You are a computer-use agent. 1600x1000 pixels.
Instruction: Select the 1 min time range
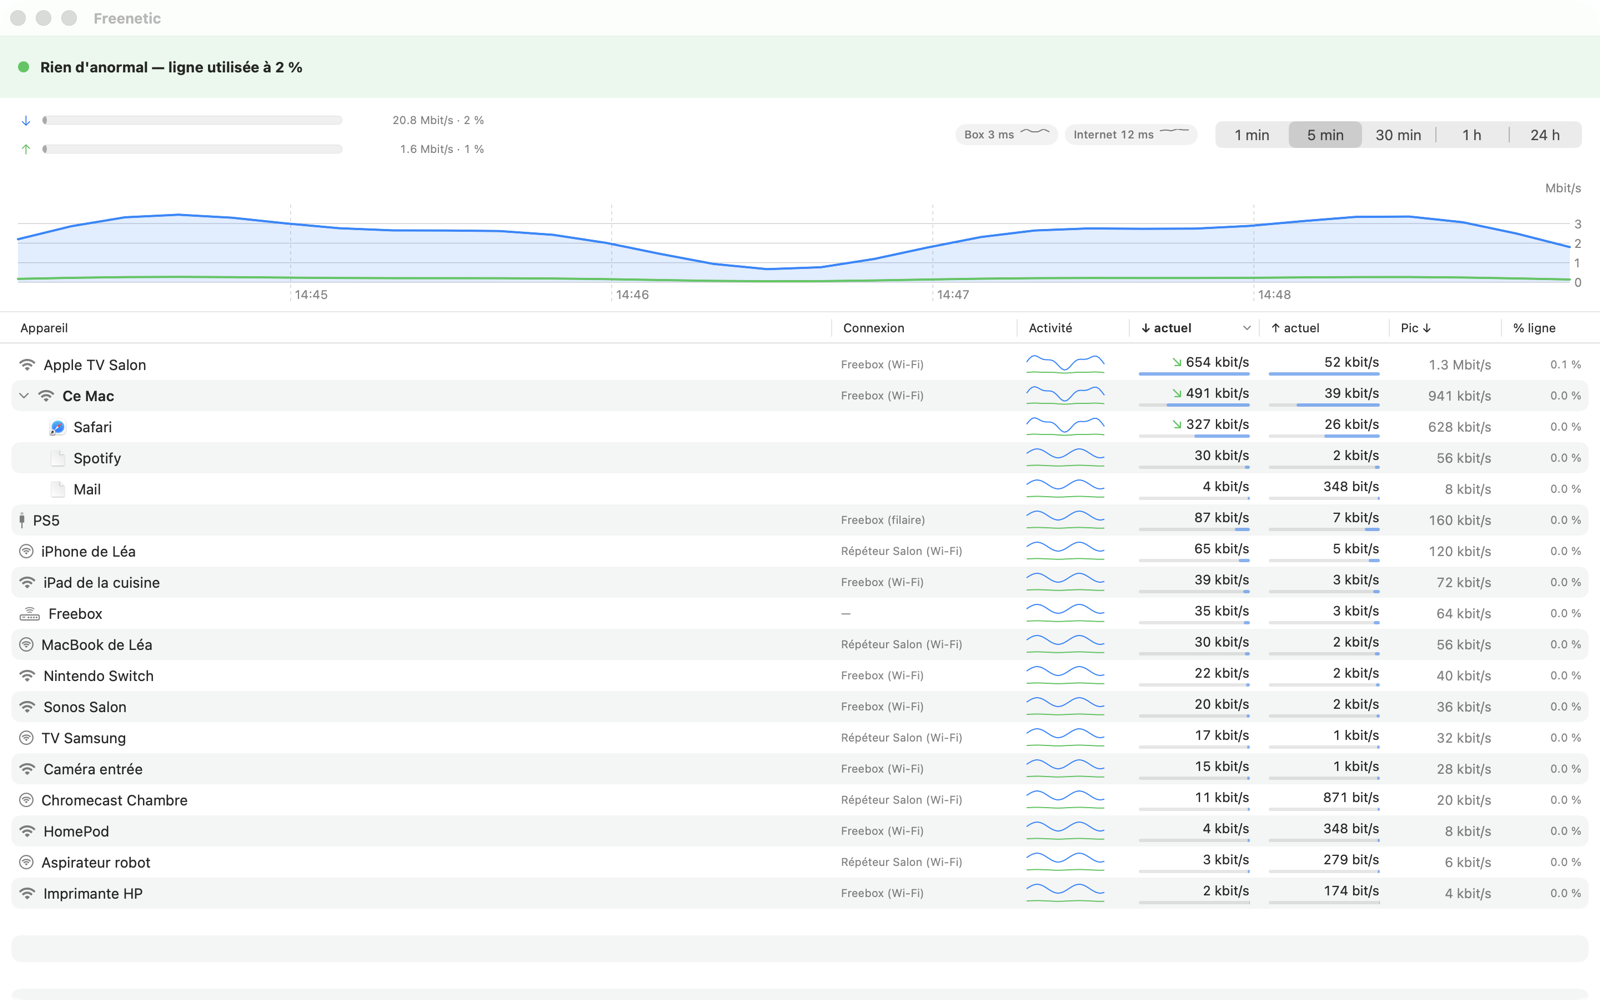1252,135
